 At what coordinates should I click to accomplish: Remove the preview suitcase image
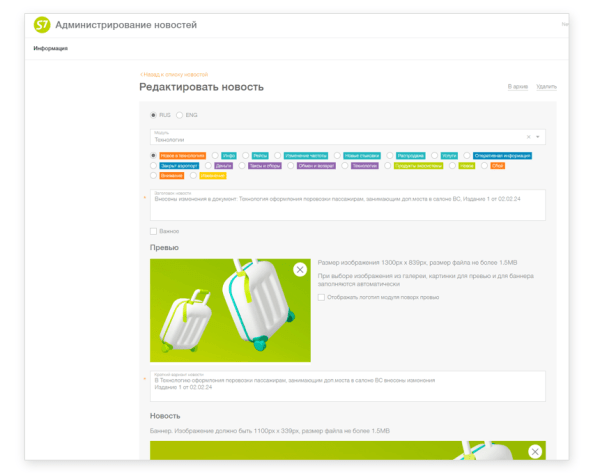(299, 270)
